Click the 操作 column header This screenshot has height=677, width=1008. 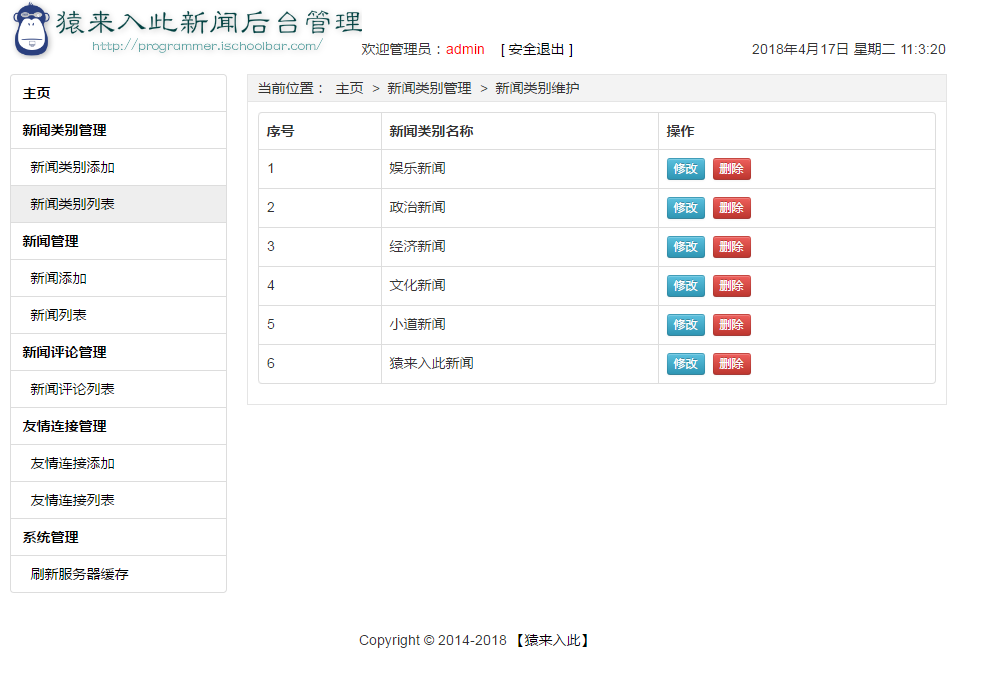tap(797, 131)
